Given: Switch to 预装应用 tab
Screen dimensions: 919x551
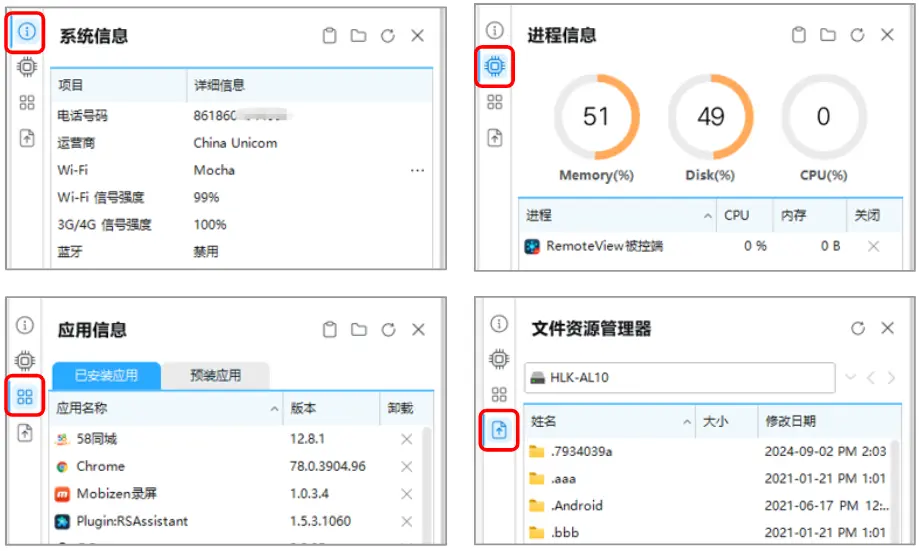Looking at the screenshot, I should click(x=216, y=375).
